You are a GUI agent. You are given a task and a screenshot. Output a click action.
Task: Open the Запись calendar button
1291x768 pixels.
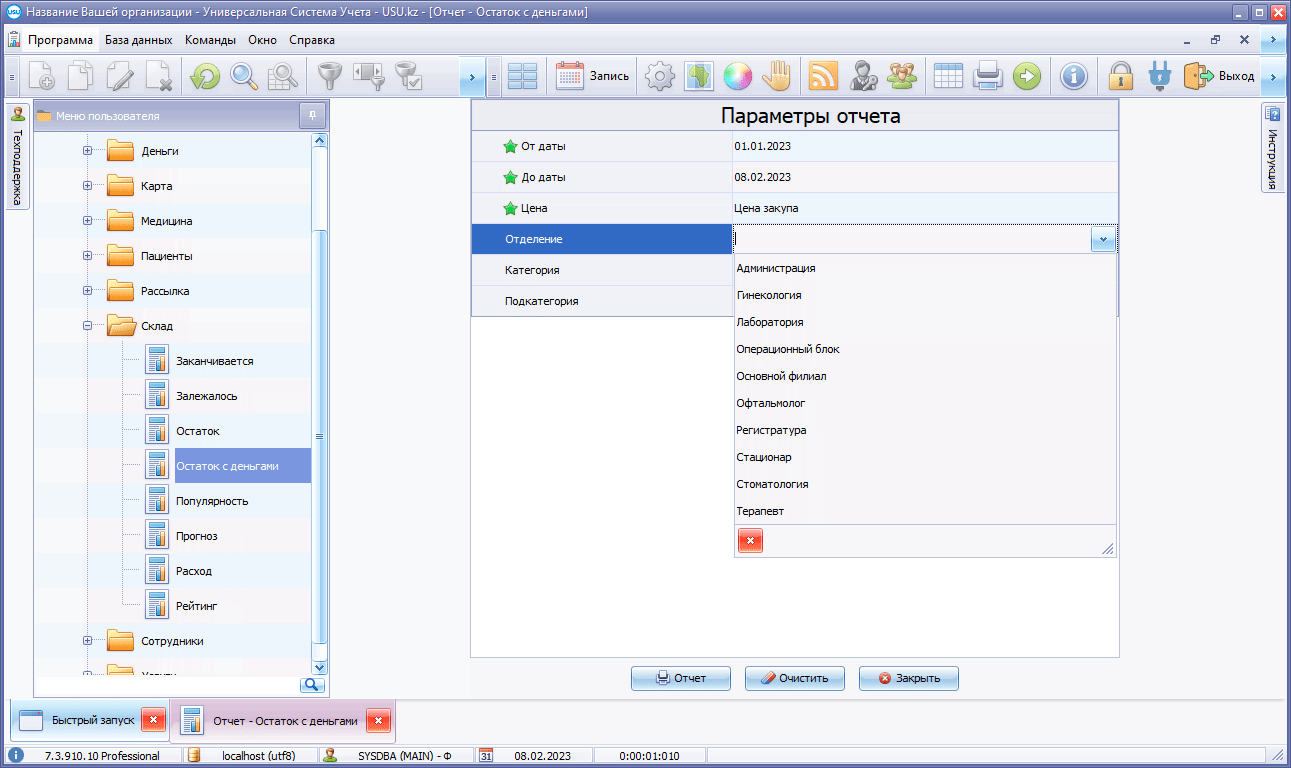pyautogui.click(x=593, y=76)
